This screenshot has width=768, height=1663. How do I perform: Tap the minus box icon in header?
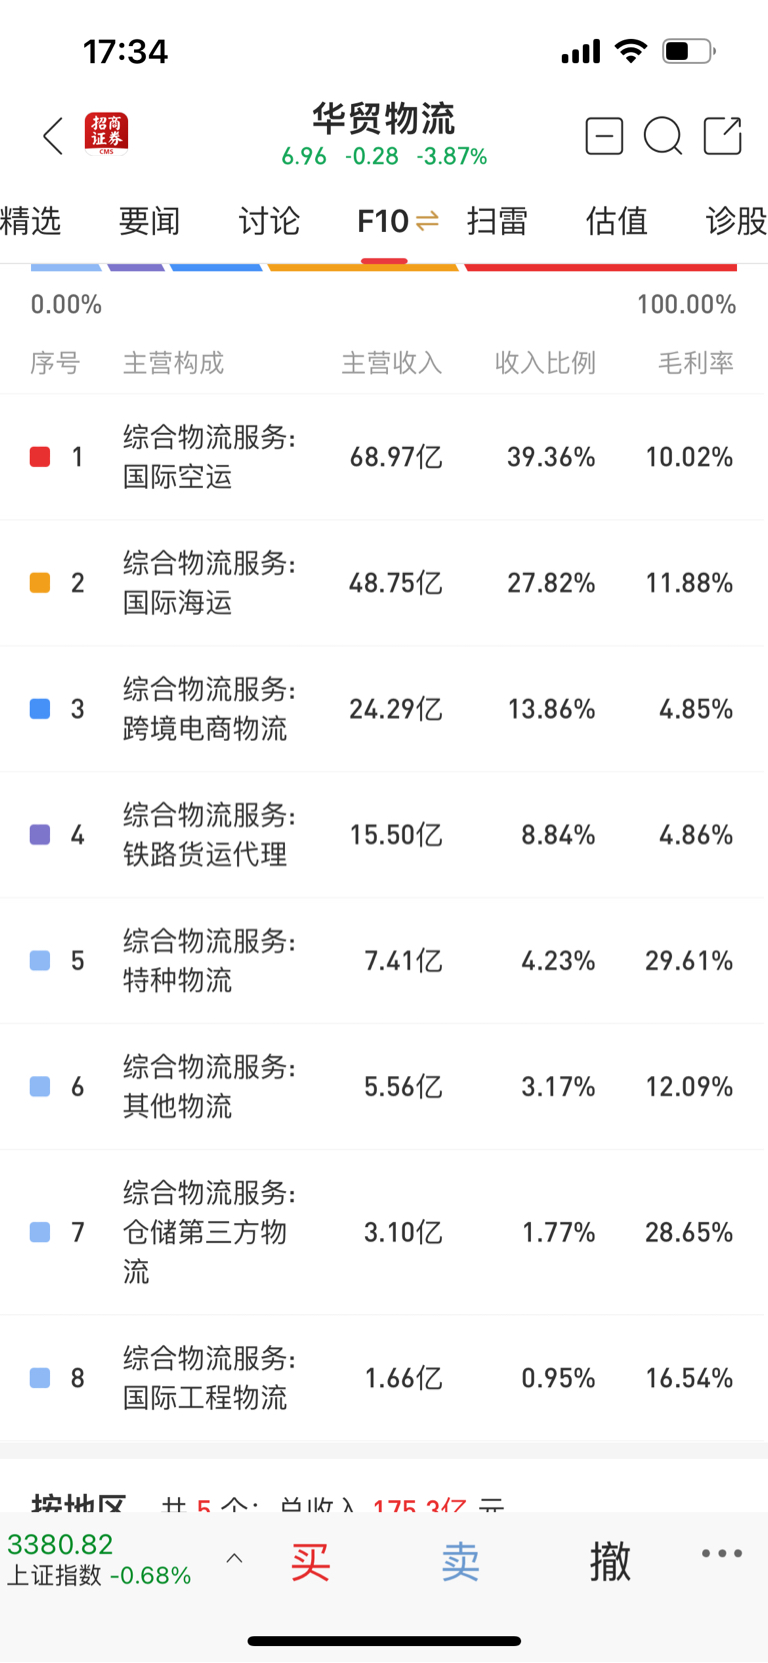[x=604, y=136]
